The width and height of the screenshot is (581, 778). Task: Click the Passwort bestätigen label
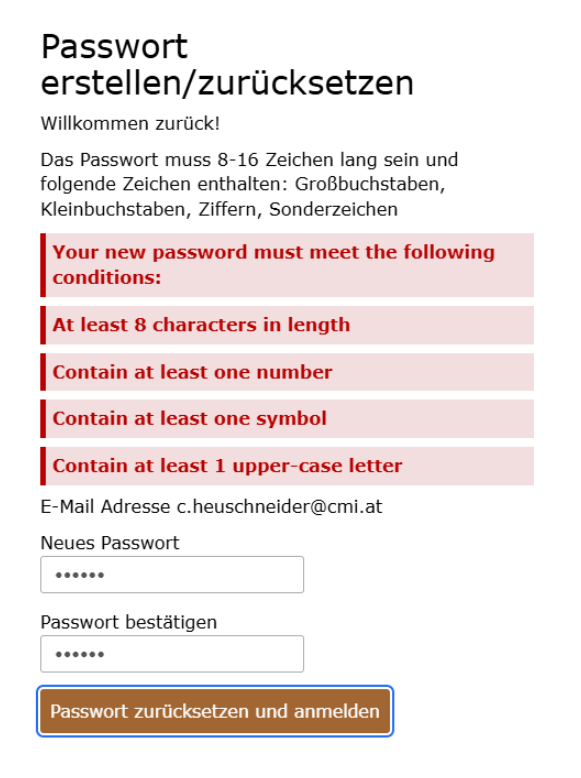[x=129, y=622]
